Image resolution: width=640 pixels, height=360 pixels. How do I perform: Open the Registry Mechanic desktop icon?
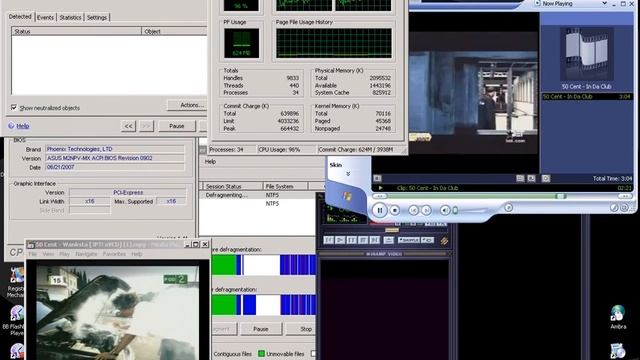[x=16, y=283]
